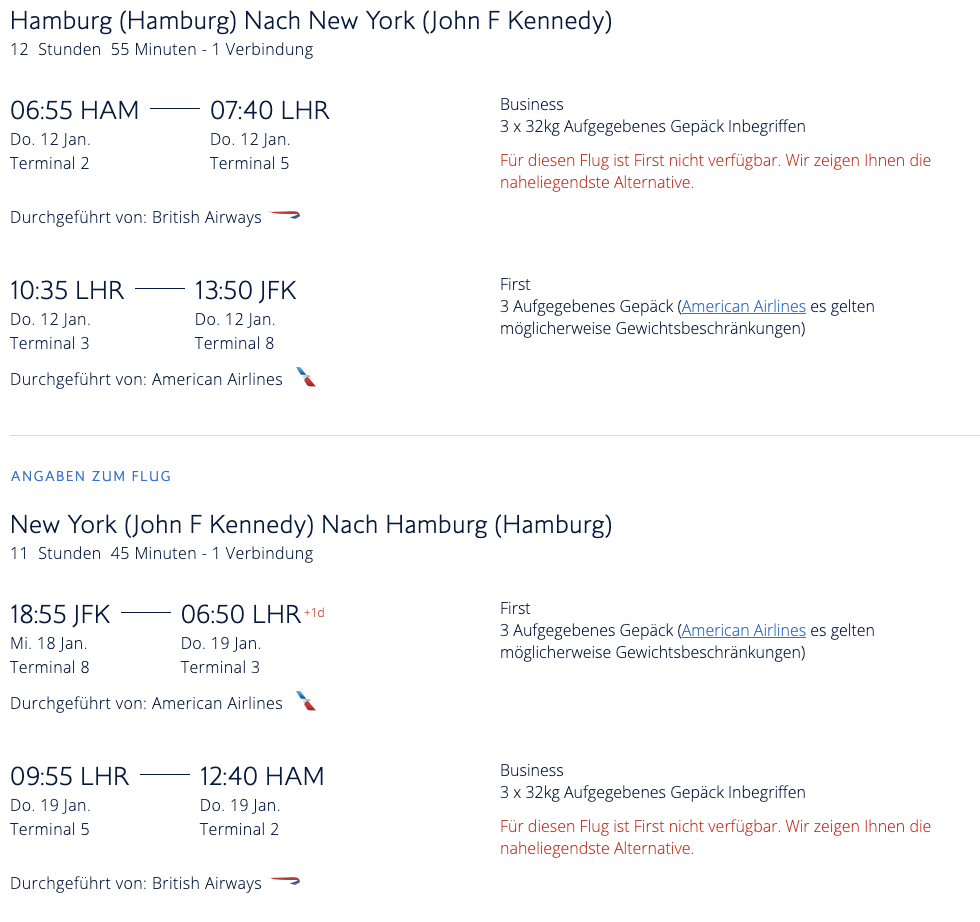Click the American Airlines logo on the LHR–JFK segment

click(x=306, y=378)
